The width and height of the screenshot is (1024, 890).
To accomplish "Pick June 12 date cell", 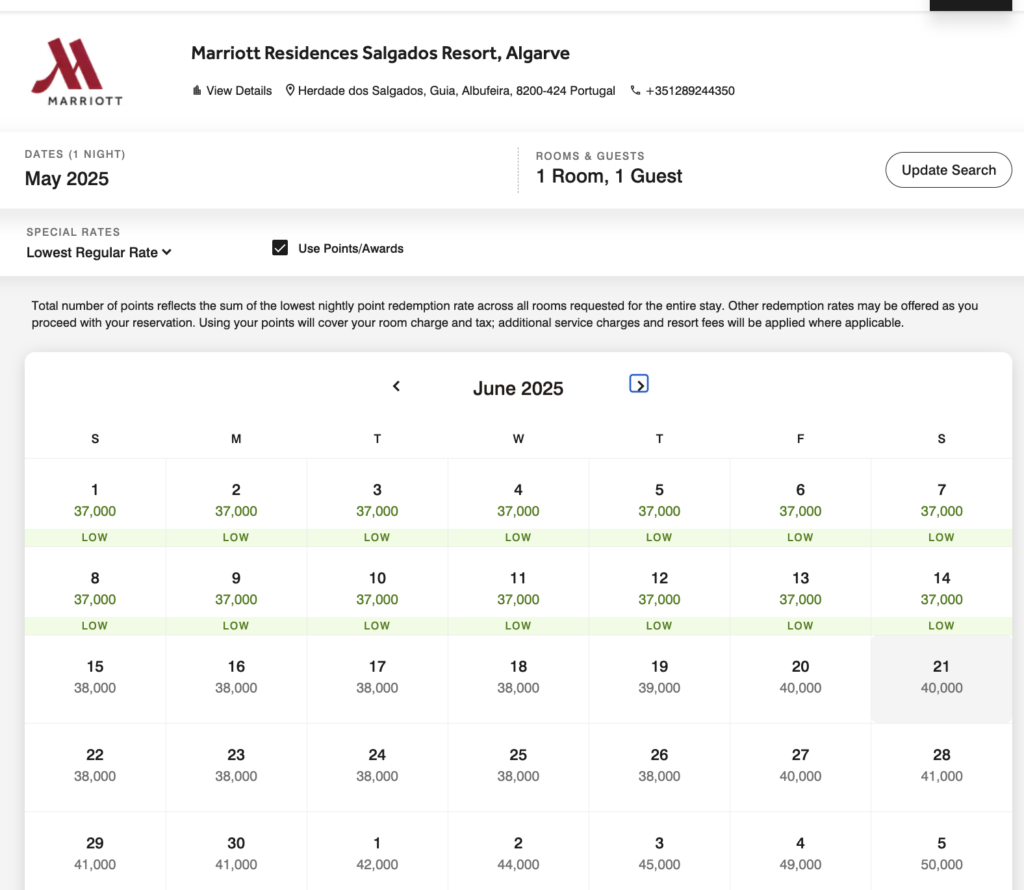I will pos(660,591).
